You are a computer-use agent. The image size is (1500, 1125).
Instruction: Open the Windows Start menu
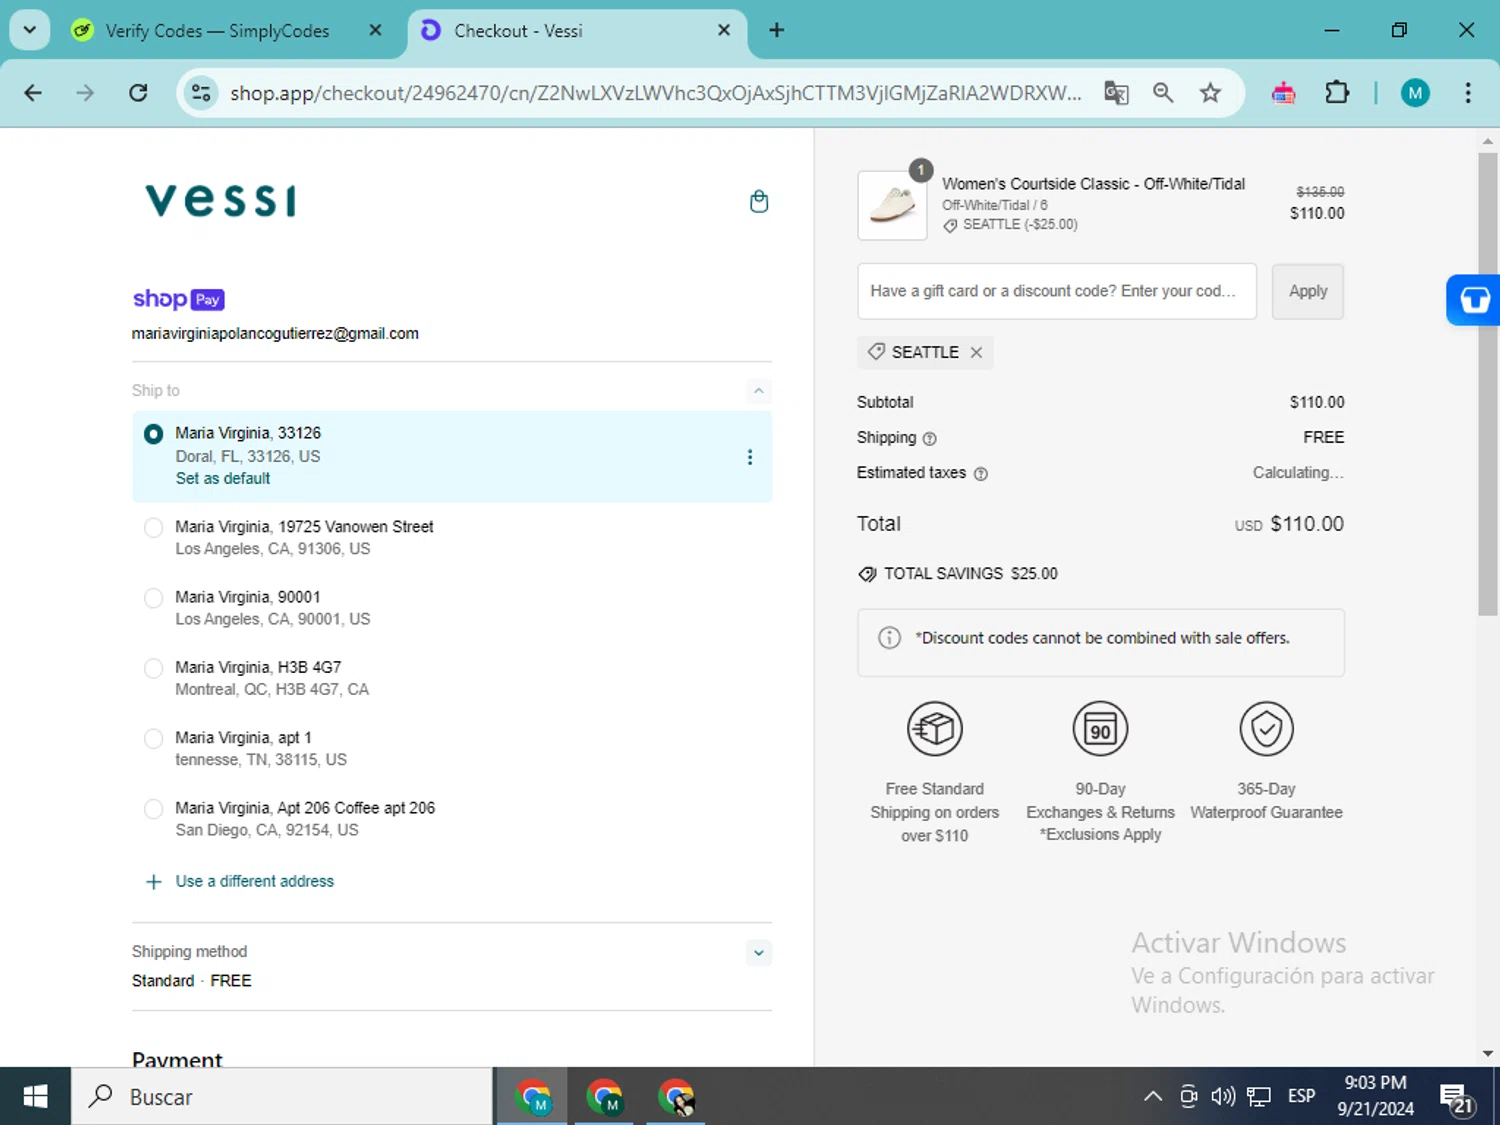pyautogui.click(x=35, y=1096)
